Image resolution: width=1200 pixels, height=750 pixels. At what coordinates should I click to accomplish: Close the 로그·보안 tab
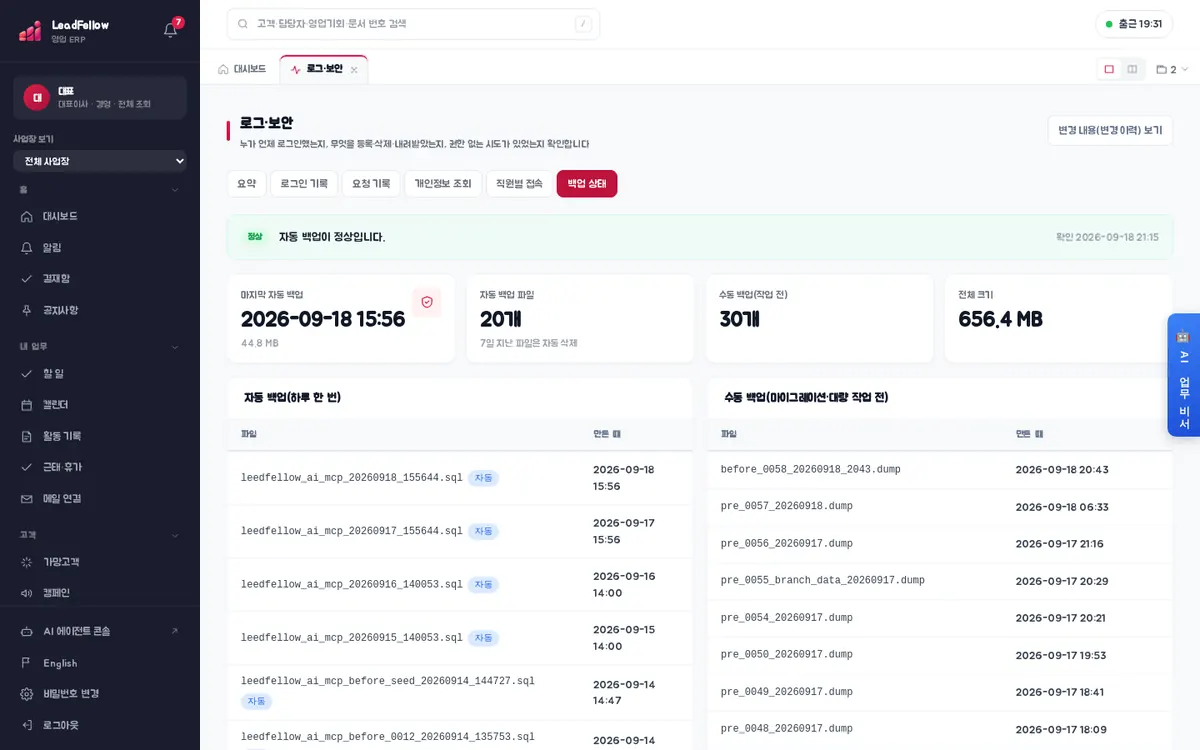coord(354,70)
